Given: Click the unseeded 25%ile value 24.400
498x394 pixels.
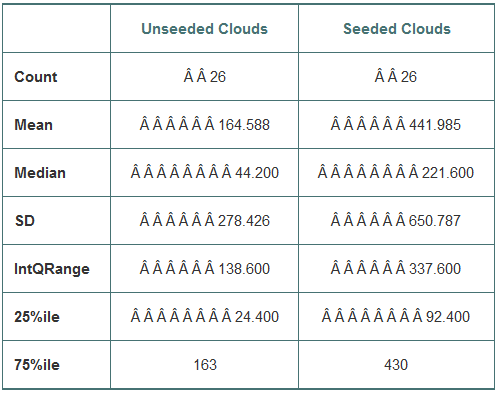Looking at the screenshot, I should coord(257,317).
